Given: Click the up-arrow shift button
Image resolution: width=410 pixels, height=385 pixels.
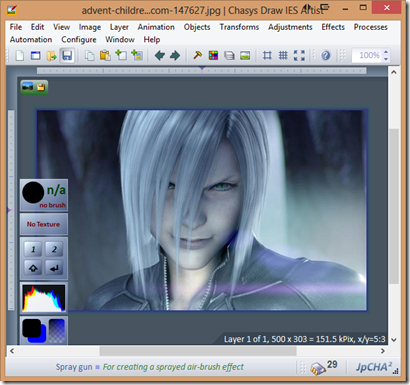Looking at the screenshot, I should coord(33,268).
